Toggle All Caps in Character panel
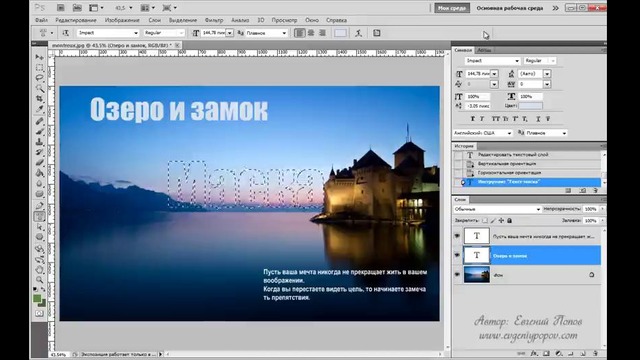This screenshot has height=360, width=640. [x=496, y=119]
